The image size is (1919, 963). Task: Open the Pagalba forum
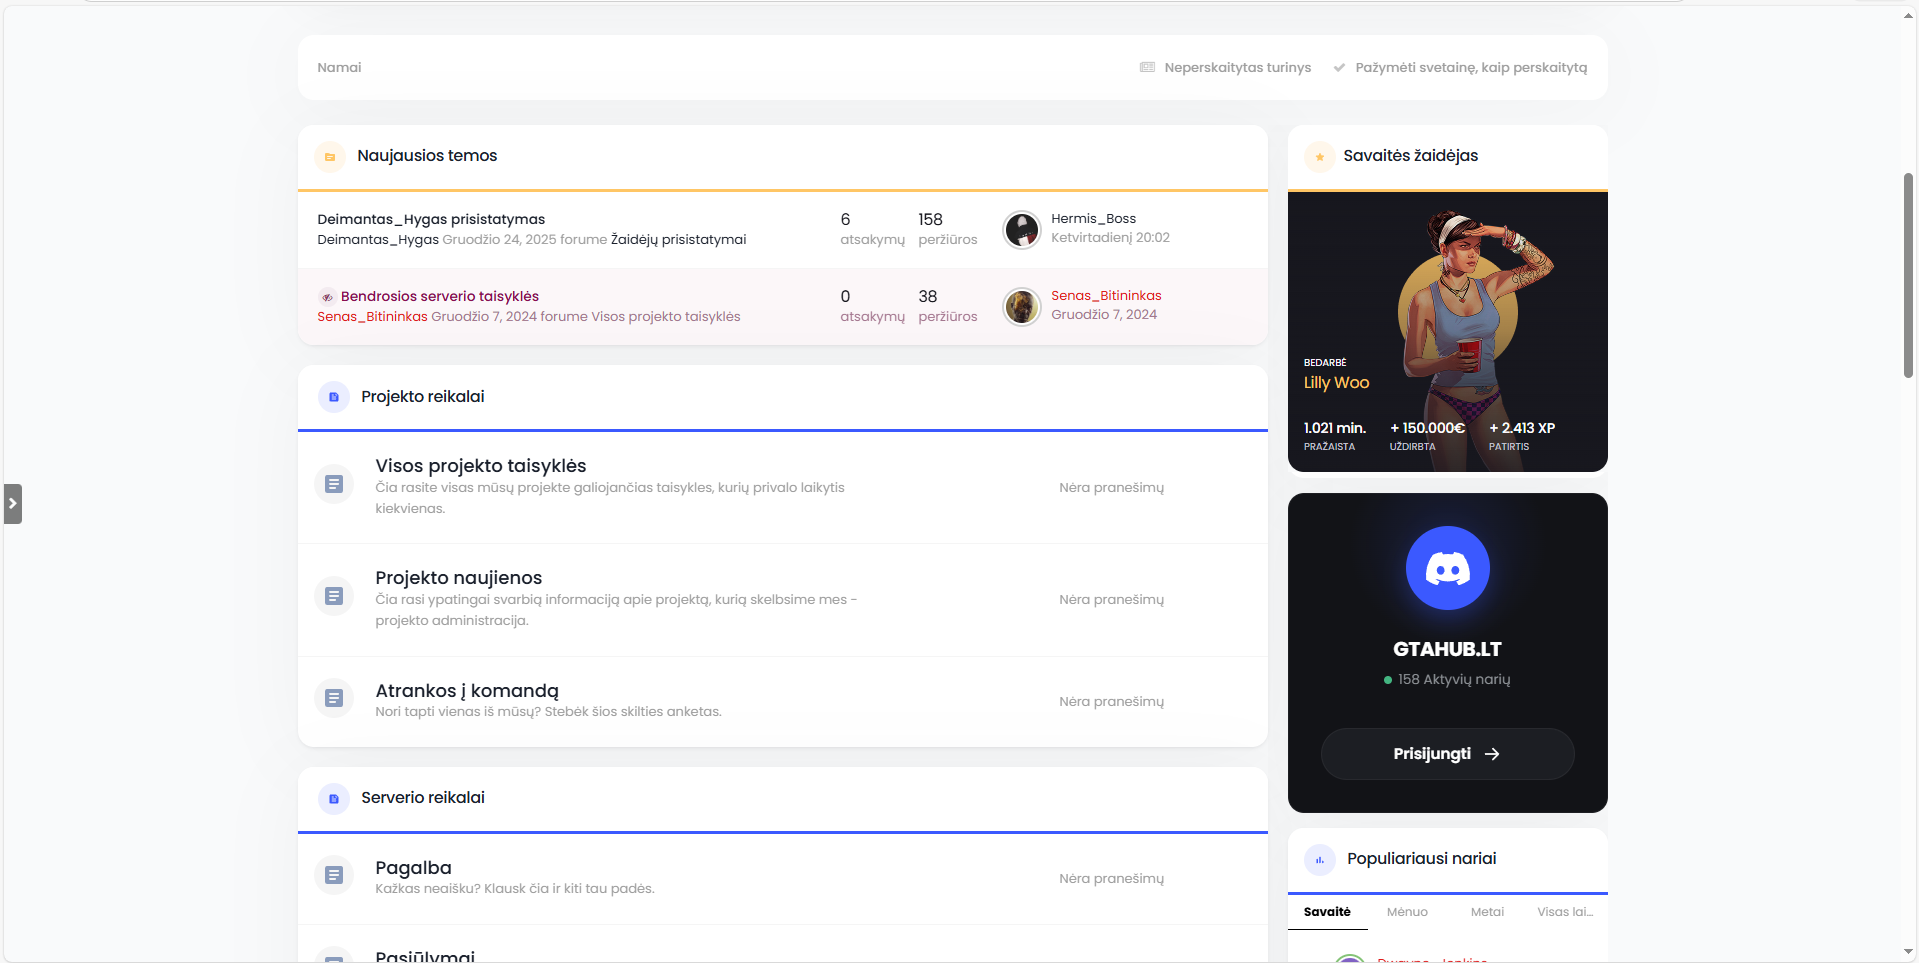click(x=413, y=868)
